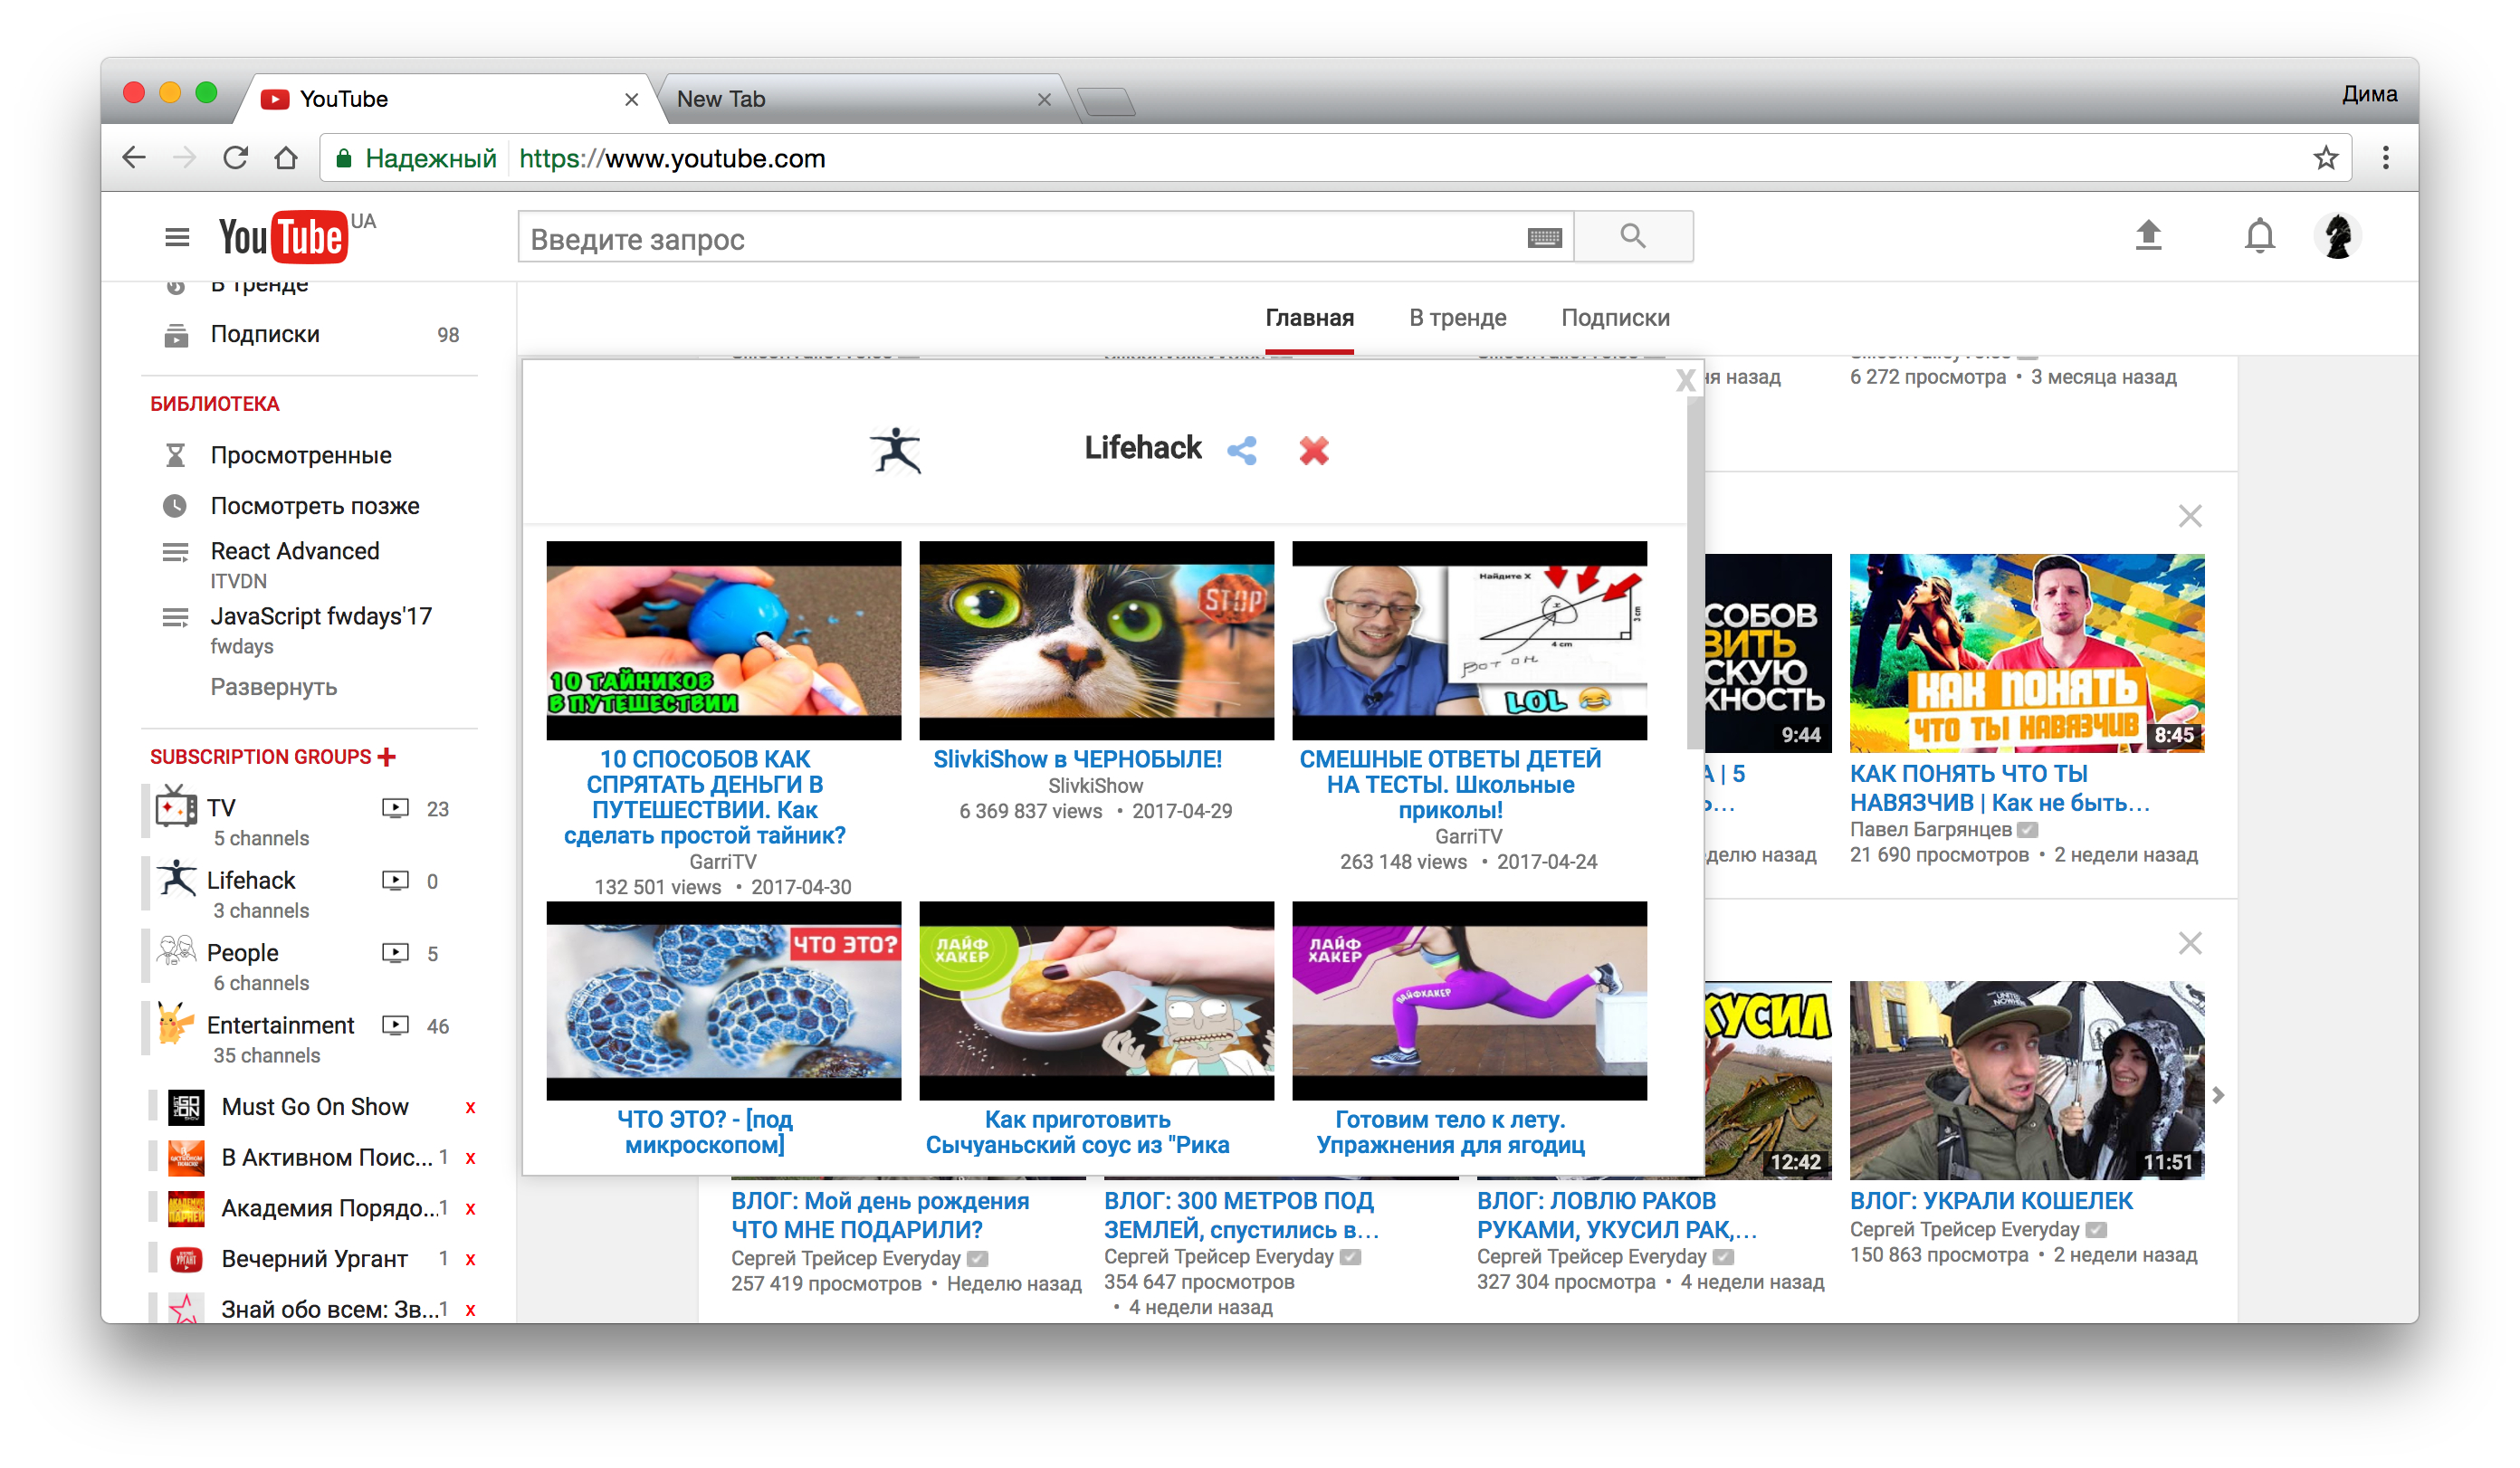Viewport: 2520px width, 1468px height.
Task: Open the Chrome three-dot menu
Action: pos(2386,158)
